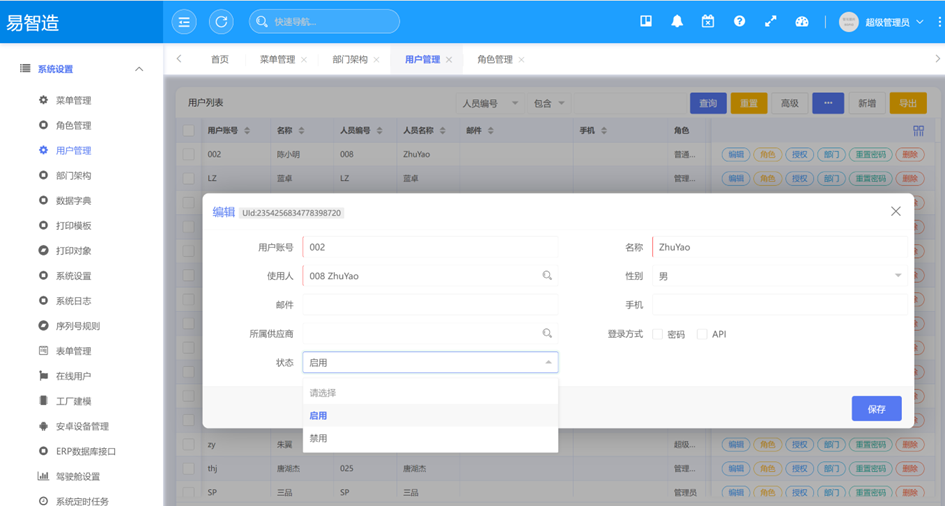Switch to the 角色管理 tab

point(494,60)
